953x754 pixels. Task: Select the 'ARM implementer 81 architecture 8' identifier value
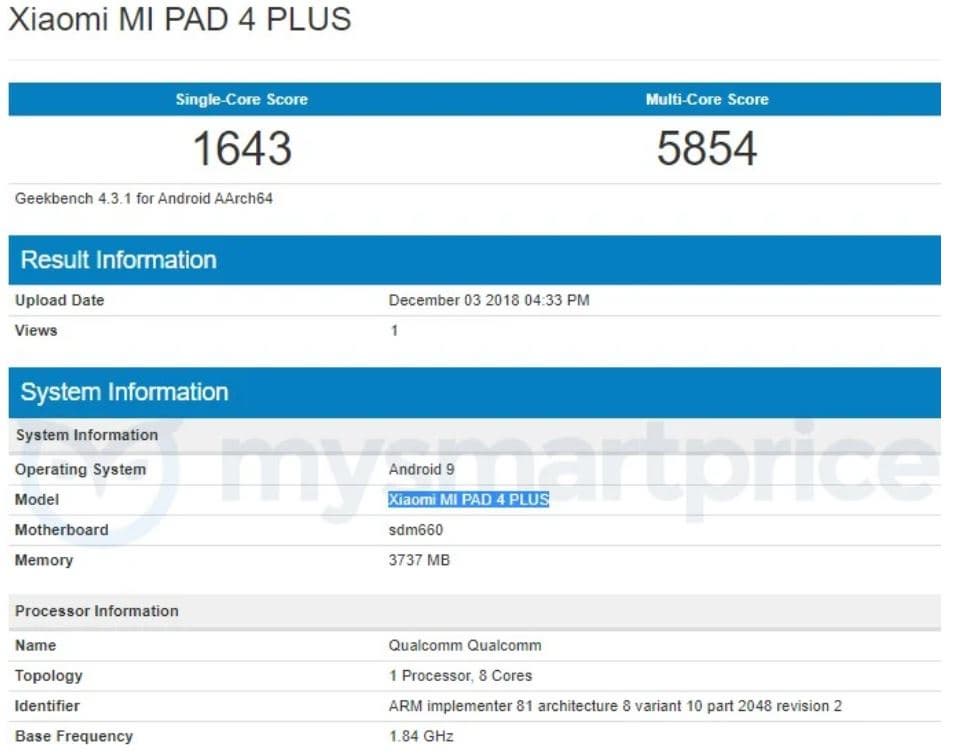click(x=615, y=706)
